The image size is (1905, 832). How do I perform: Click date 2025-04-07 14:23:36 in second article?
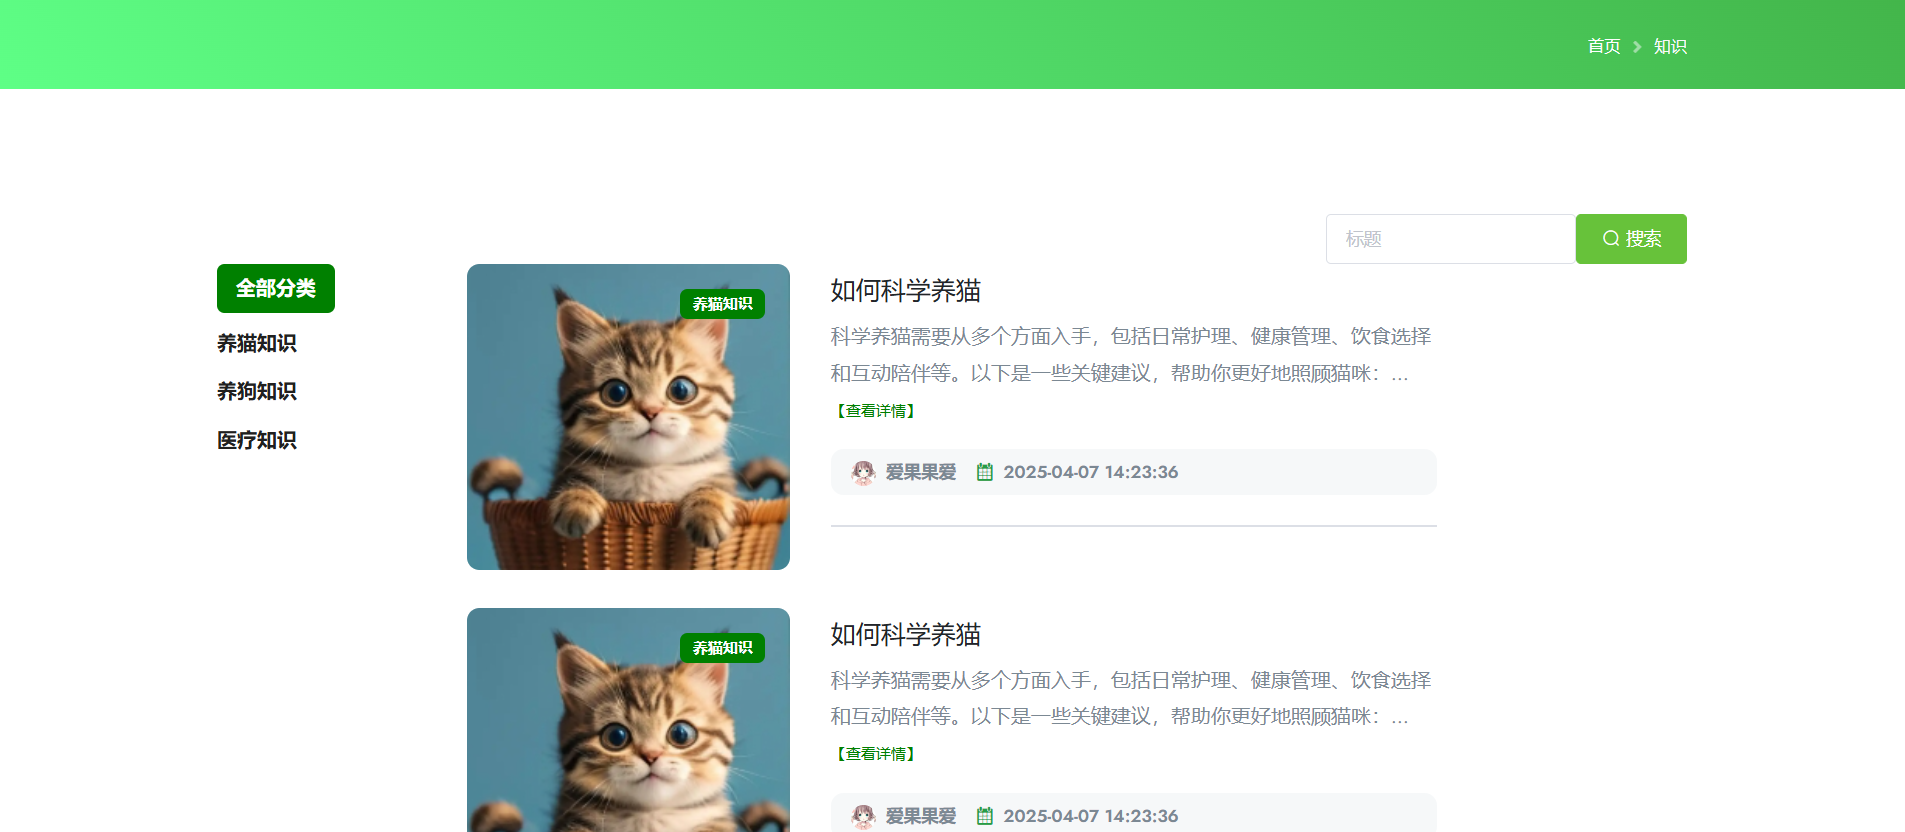[x=1091, y=816]
